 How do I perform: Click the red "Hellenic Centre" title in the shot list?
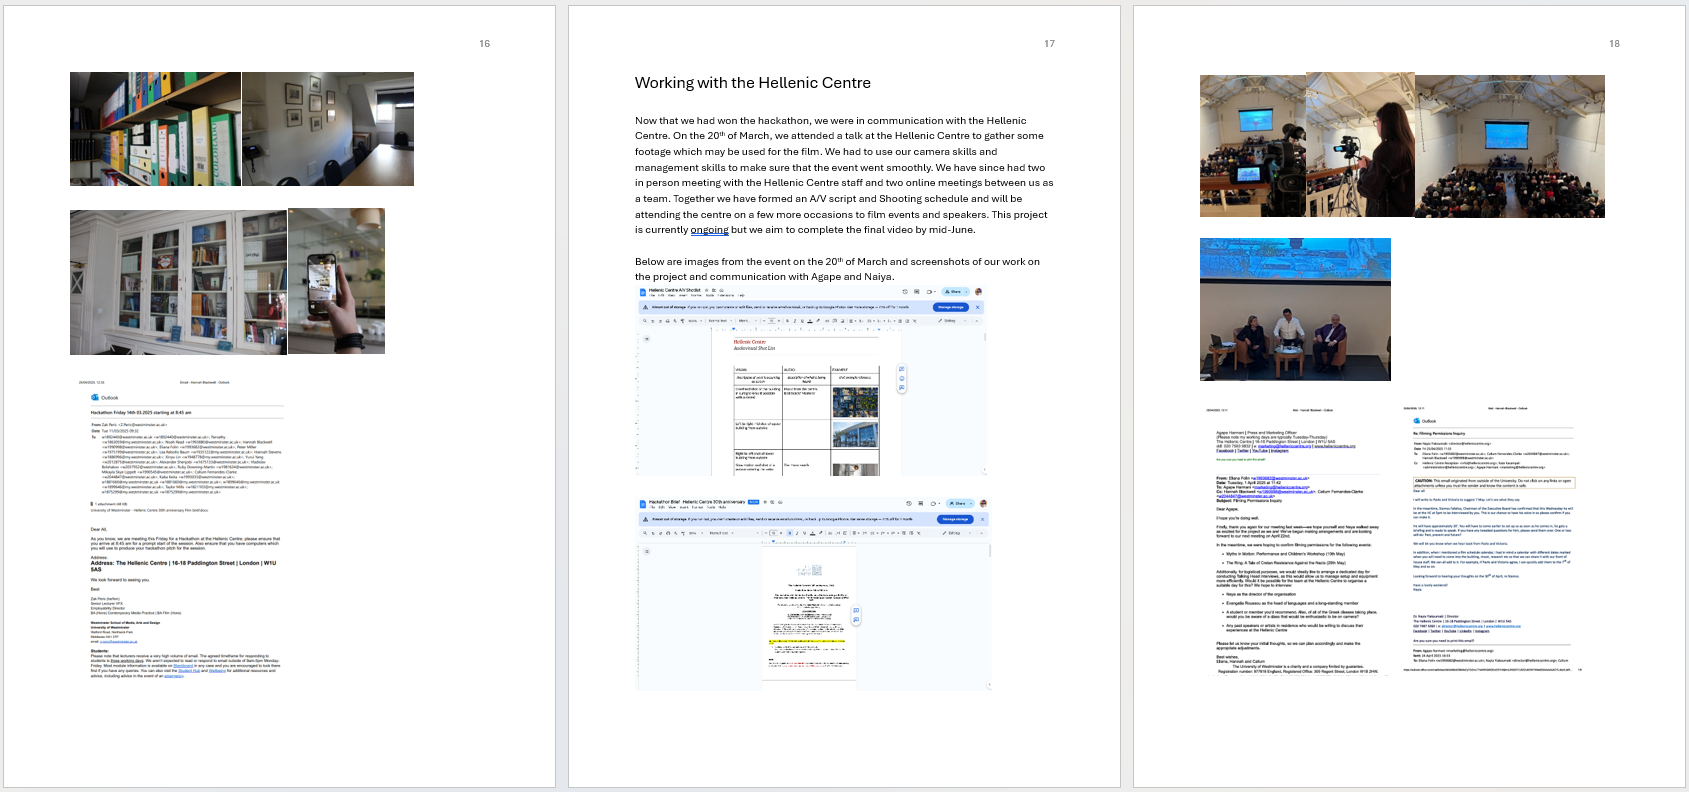(x=750, y=342)
